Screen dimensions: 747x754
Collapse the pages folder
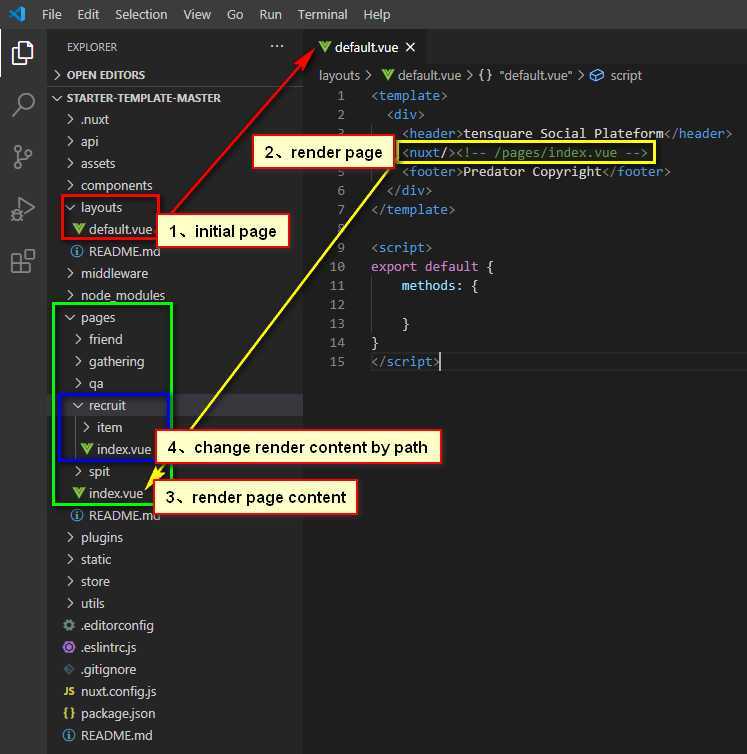pyautogui.click(x=176, y=317)
